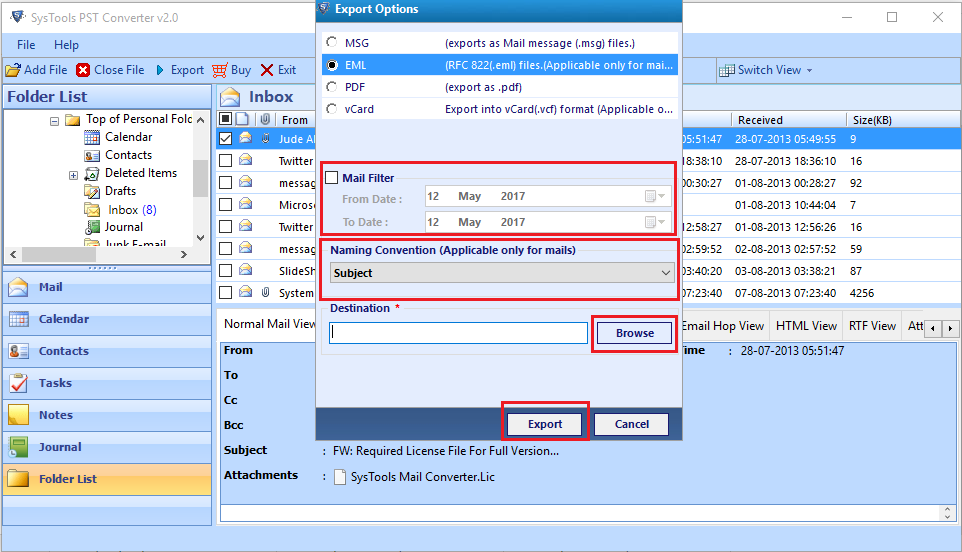962x552 pixels.
Task: Open Switch View dropdown arrow
Action: [809, 71]
